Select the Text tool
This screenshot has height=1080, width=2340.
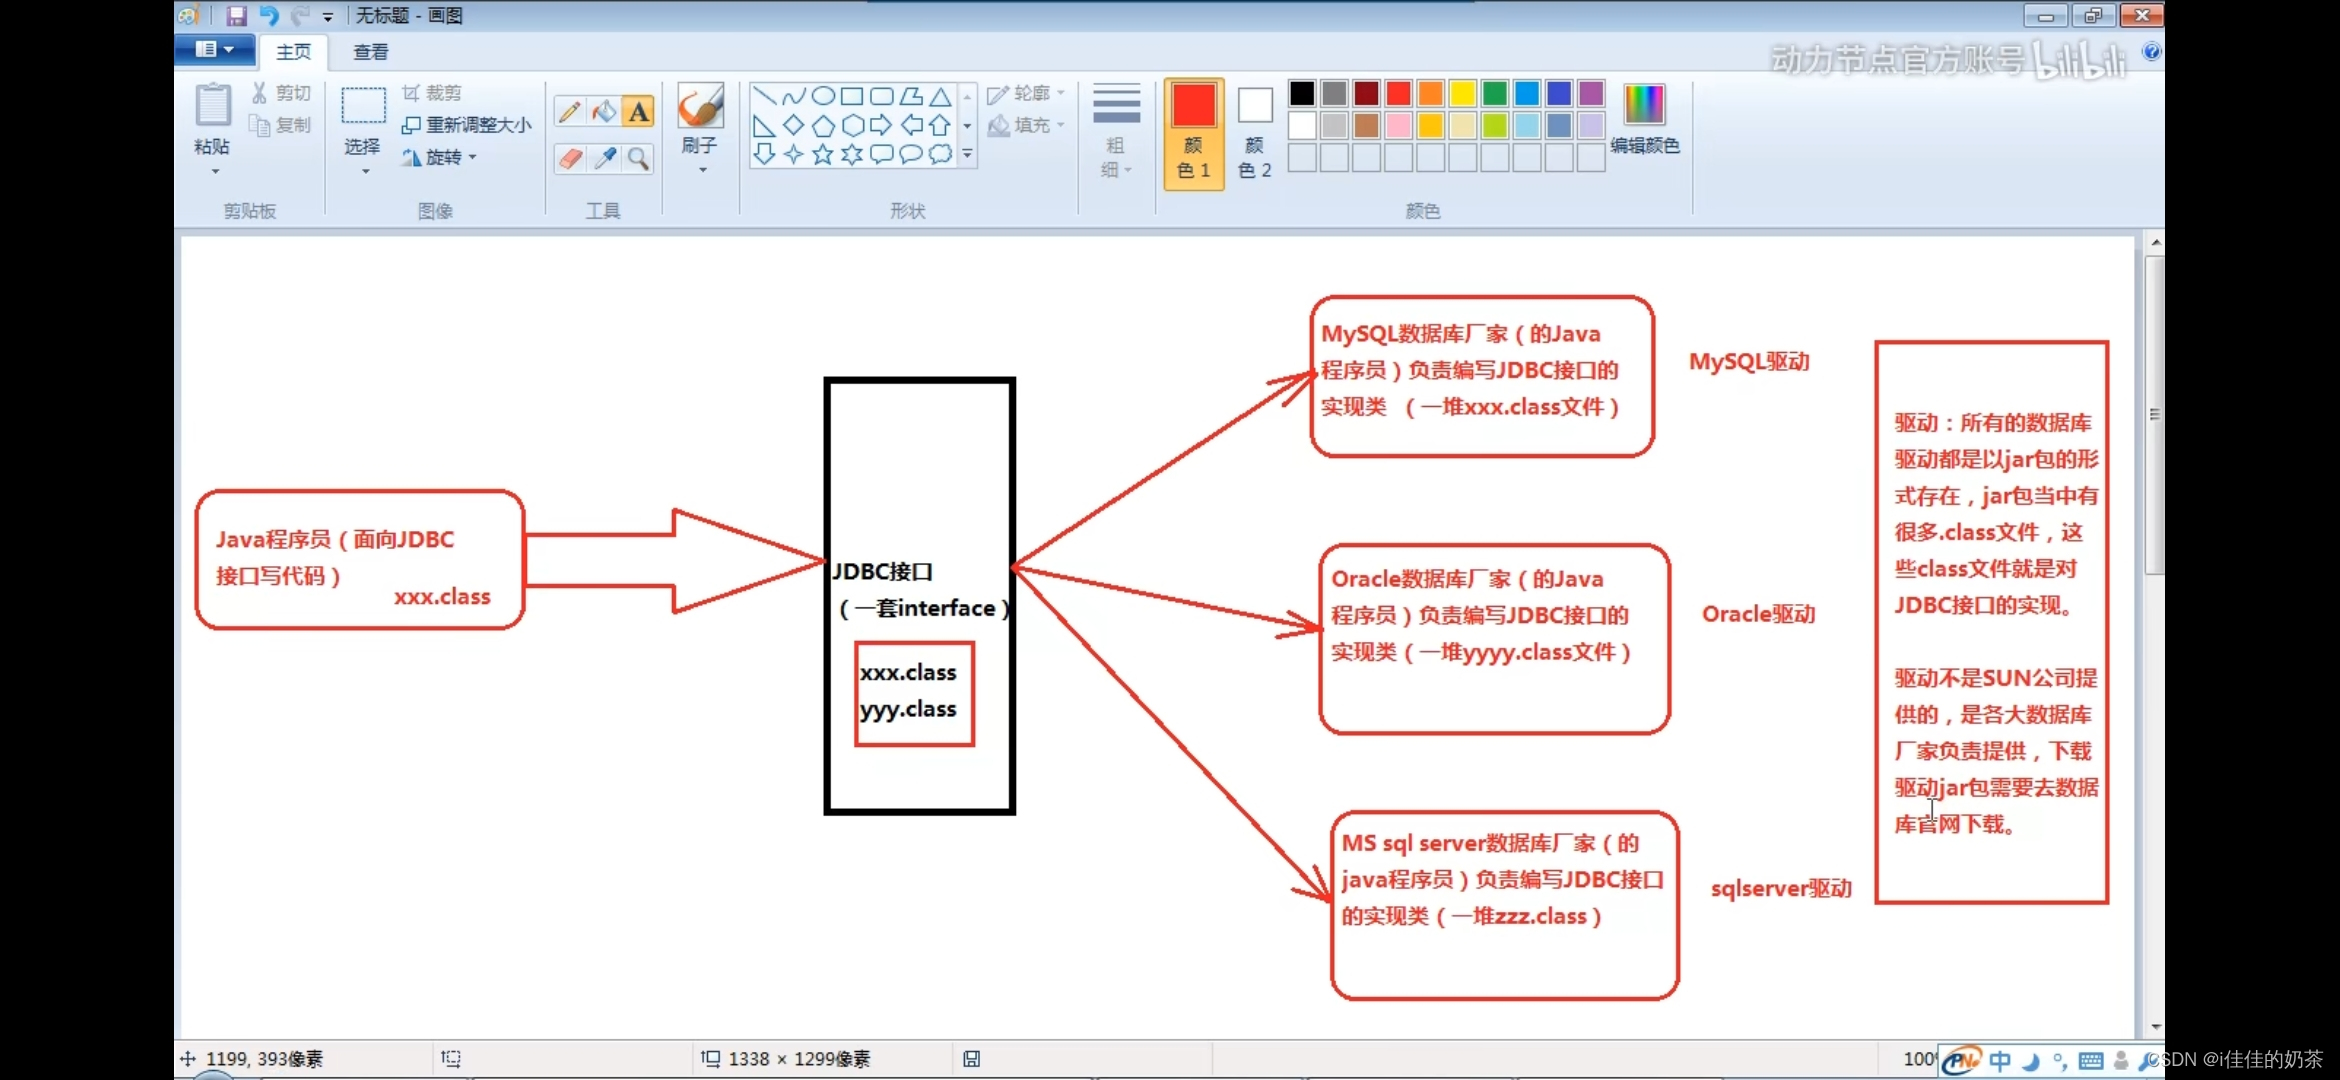pos(638,110)
